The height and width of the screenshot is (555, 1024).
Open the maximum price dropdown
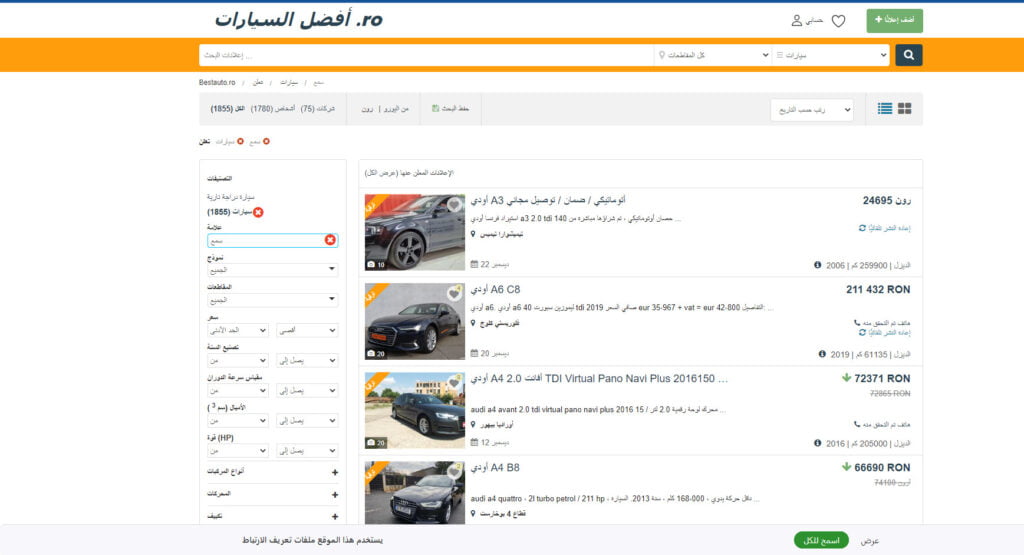click(307, 330)
